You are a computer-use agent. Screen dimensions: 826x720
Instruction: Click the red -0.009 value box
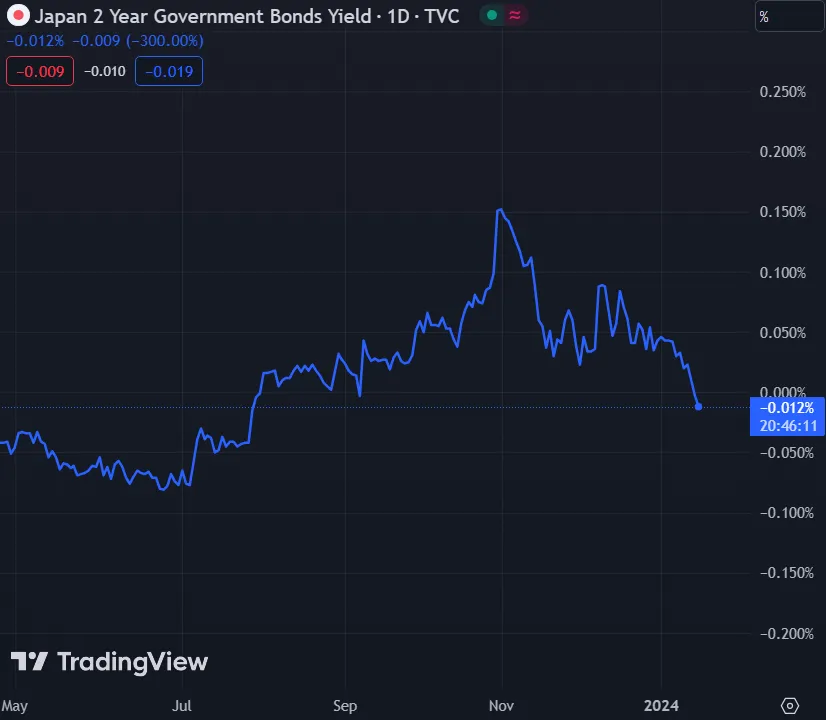click(x=39, y=71)
